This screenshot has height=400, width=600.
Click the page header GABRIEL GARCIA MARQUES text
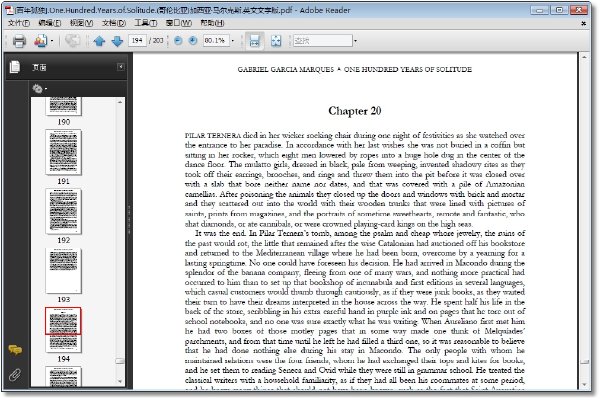(286, 69)
